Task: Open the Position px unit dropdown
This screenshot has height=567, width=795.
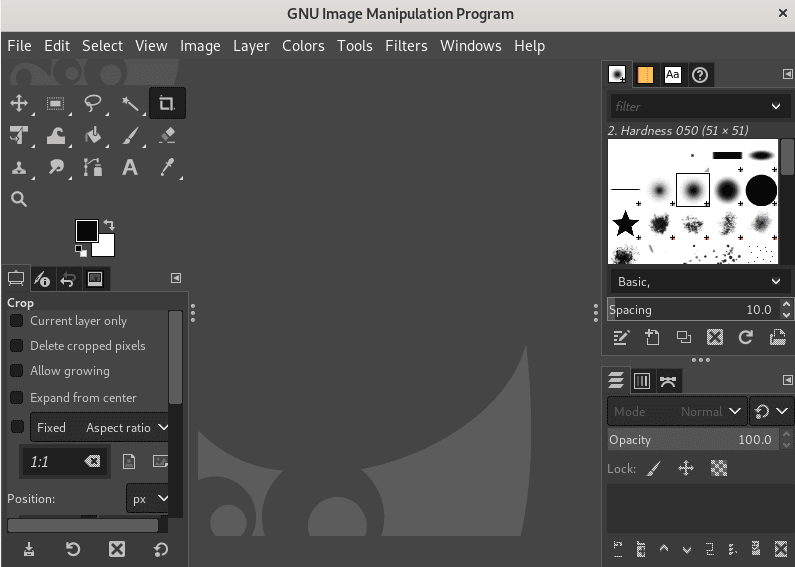Action: pyautogui.click(x=148, y=499)
